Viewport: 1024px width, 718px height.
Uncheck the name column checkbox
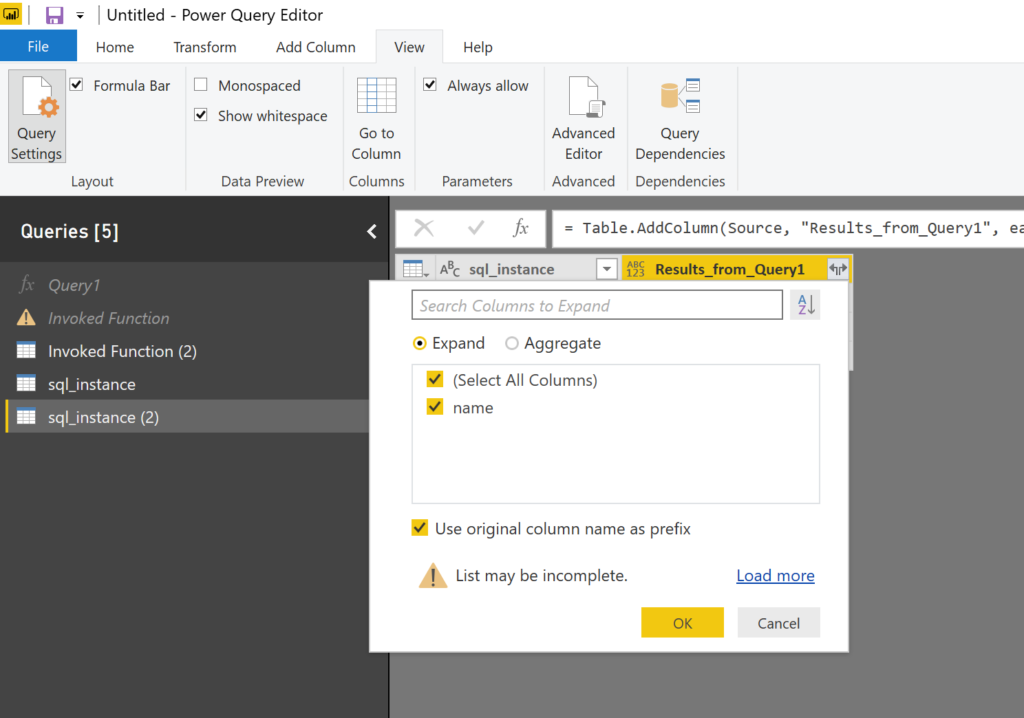tap(435, 407)
